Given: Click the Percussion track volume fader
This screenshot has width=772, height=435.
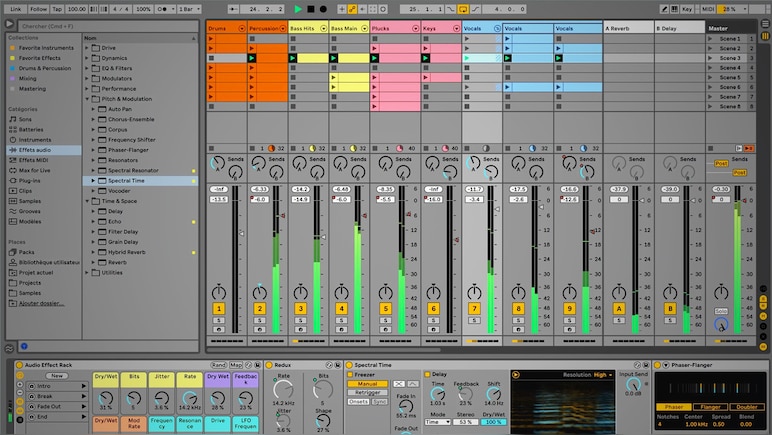Looking at the screenshot, I should [x=283, y=216].
